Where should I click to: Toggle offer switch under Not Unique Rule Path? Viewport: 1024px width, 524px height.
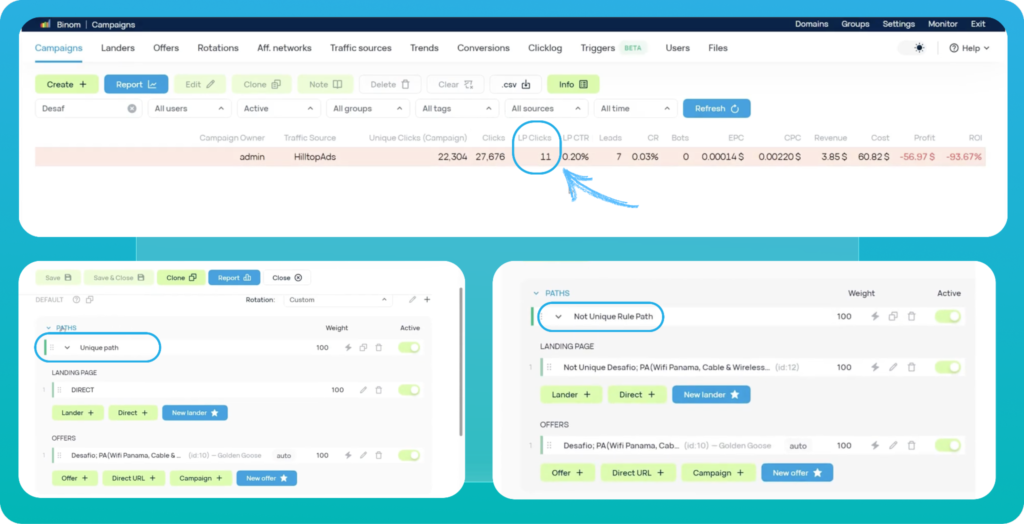click(x=948, y=445)
